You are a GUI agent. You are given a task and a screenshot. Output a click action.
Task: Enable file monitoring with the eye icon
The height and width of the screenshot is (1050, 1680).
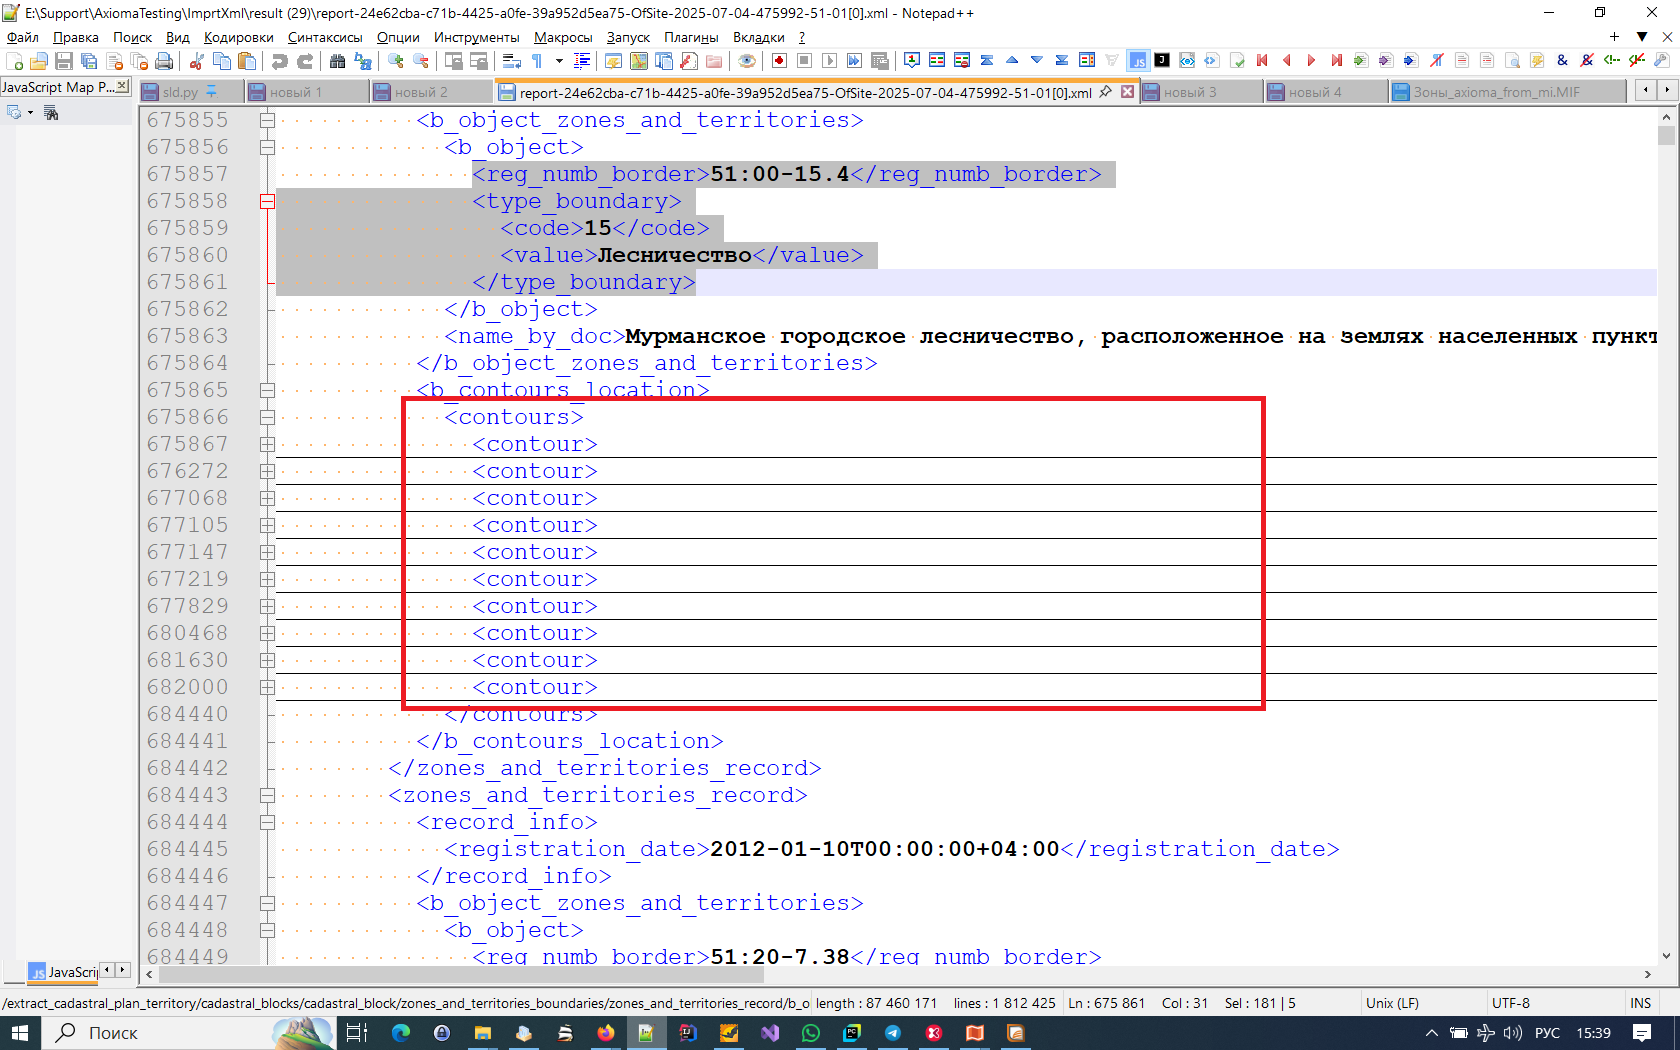point(746,61)
